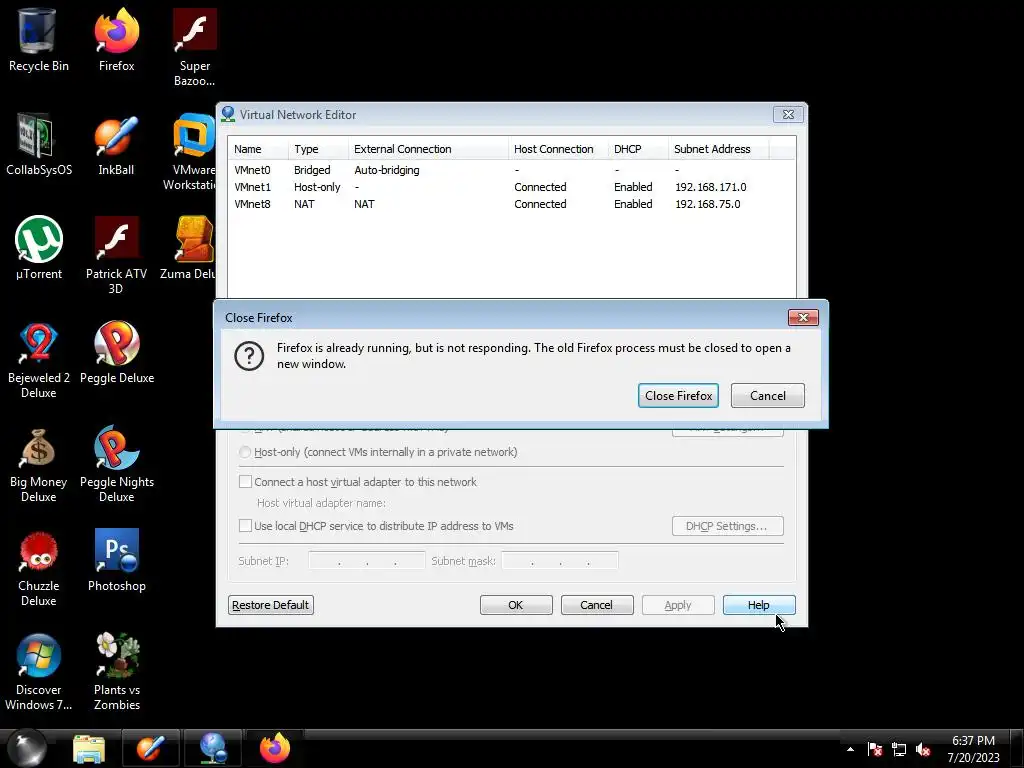Click the Apply button
The width and height of the screenshot is (1024, 768).
[x=678, y=605]
